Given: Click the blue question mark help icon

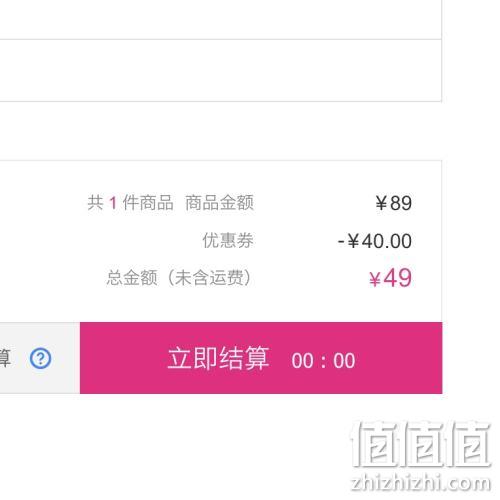Looking at the screenshot, I should click(40, 358).
